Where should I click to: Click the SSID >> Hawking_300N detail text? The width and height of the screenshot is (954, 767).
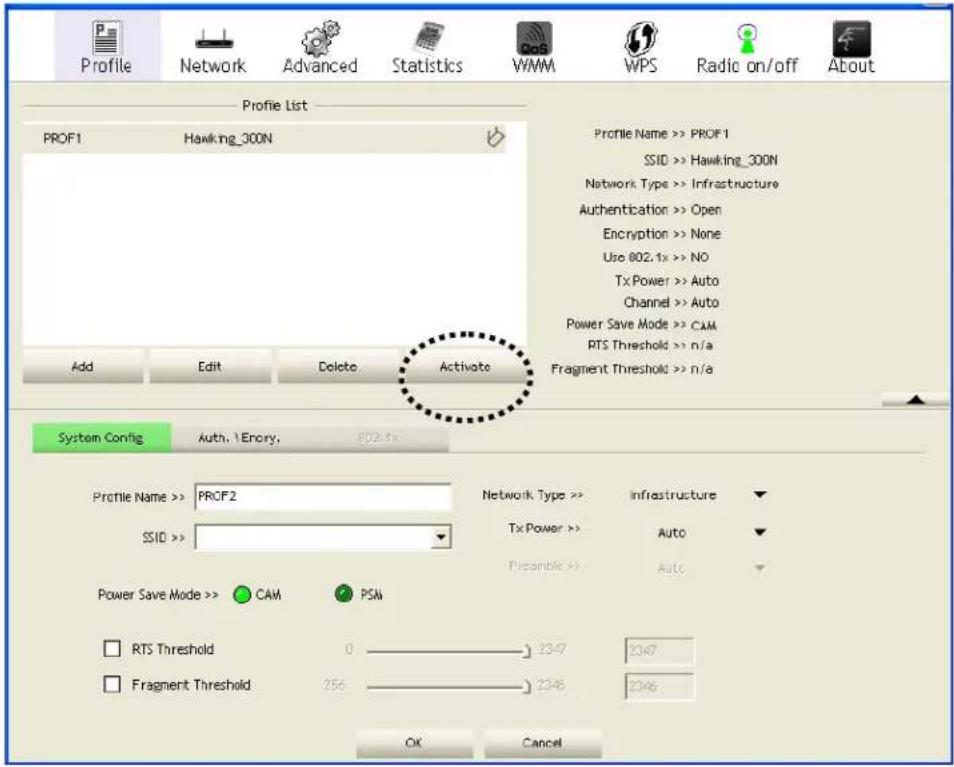pos(711,160)
